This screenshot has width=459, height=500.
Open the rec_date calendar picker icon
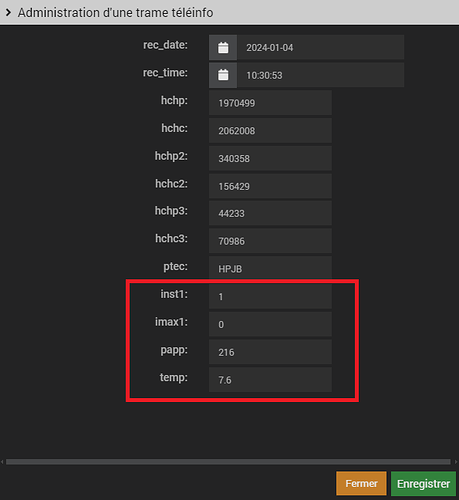pyautogui.click(x=223, y=48)
